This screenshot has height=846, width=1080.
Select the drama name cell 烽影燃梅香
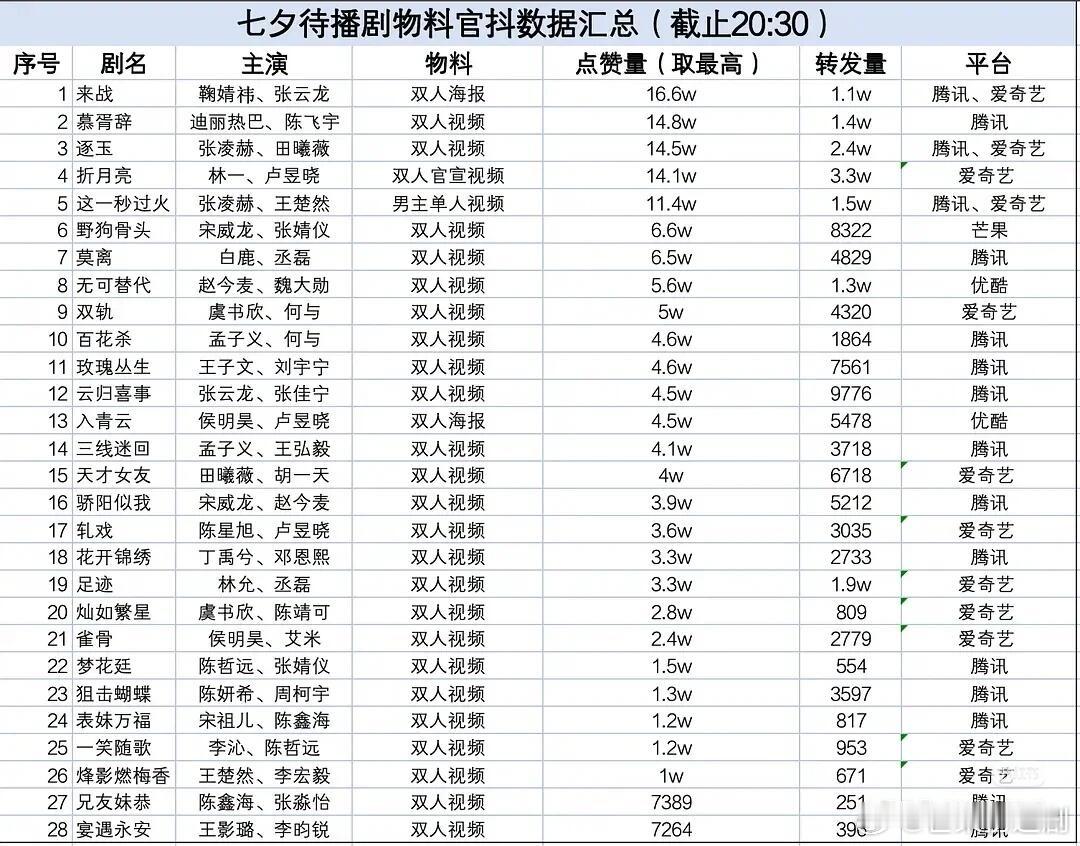pos(123,775)
